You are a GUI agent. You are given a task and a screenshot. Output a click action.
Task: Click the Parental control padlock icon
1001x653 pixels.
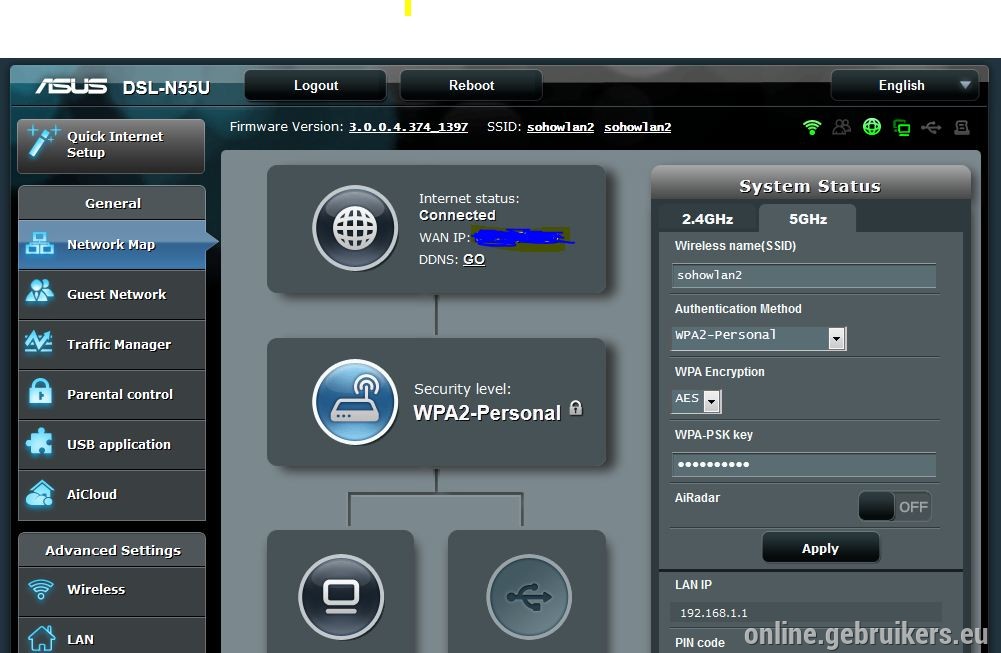(40, 391)
